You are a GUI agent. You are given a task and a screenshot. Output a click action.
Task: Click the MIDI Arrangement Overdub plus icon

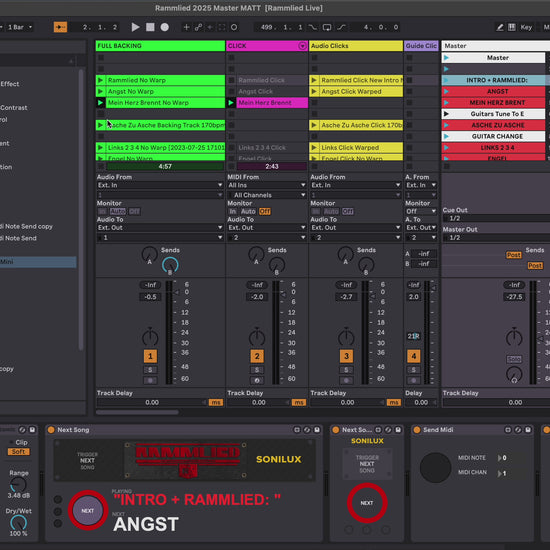pos(186,27)
